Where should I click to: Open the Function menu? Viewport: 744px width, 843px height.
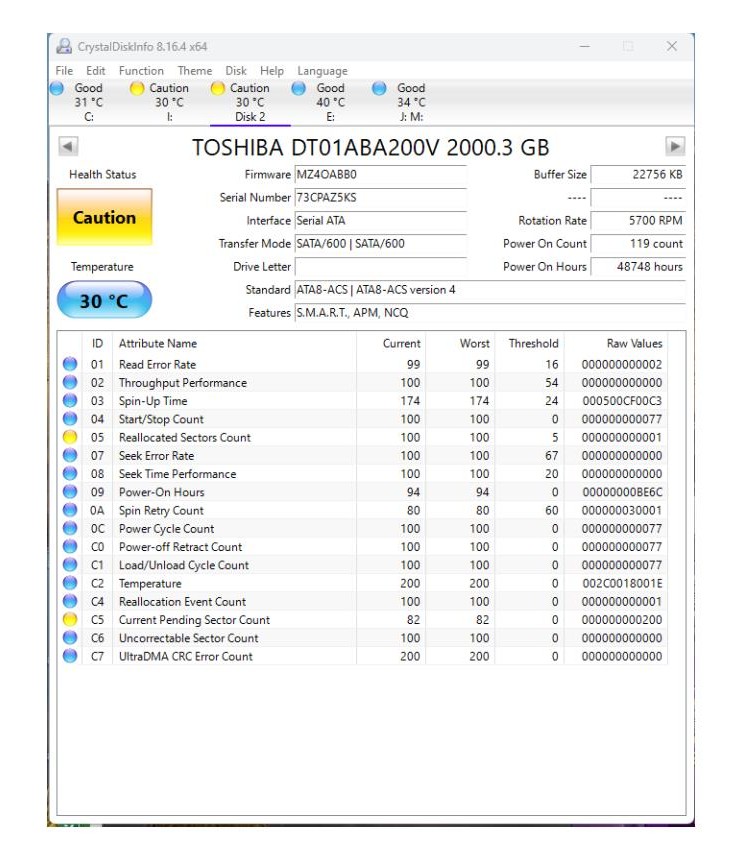(141, 71)
